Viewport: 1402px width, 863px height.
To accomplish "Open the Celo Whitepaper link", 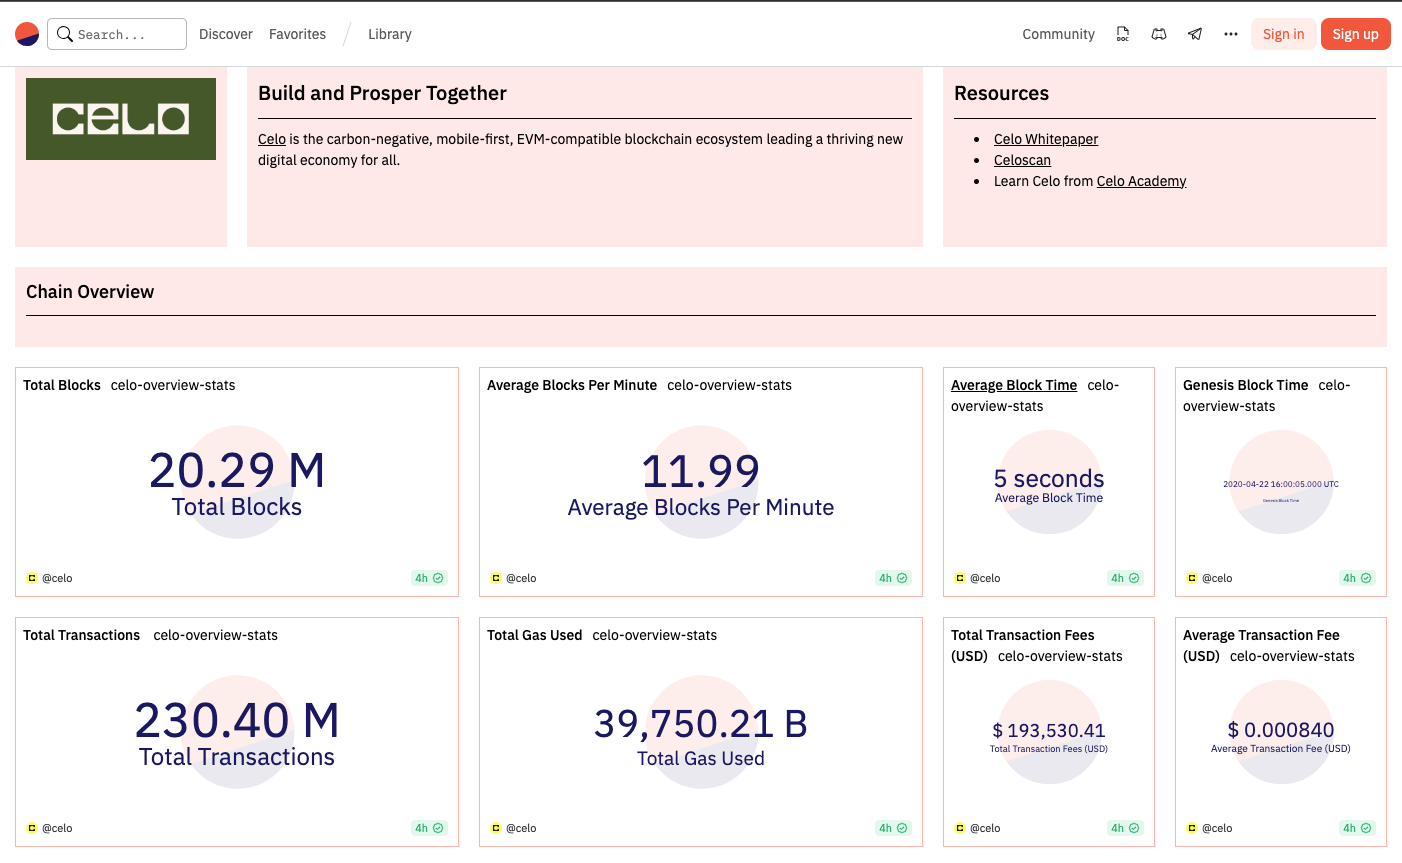I will [x=1045, y=139].
